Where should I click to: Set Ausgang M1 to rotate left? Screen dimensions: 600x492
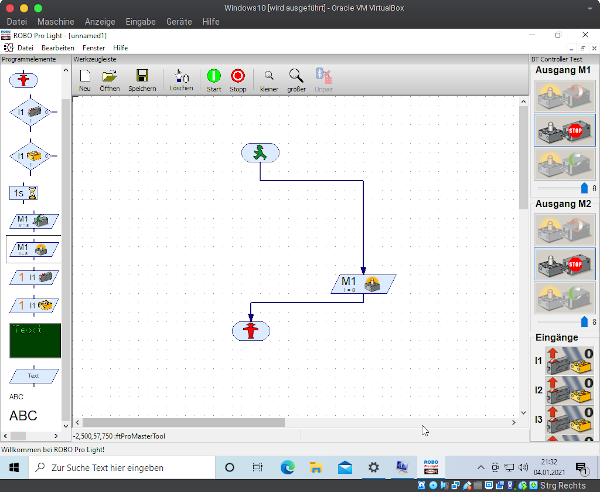[564, 96]
